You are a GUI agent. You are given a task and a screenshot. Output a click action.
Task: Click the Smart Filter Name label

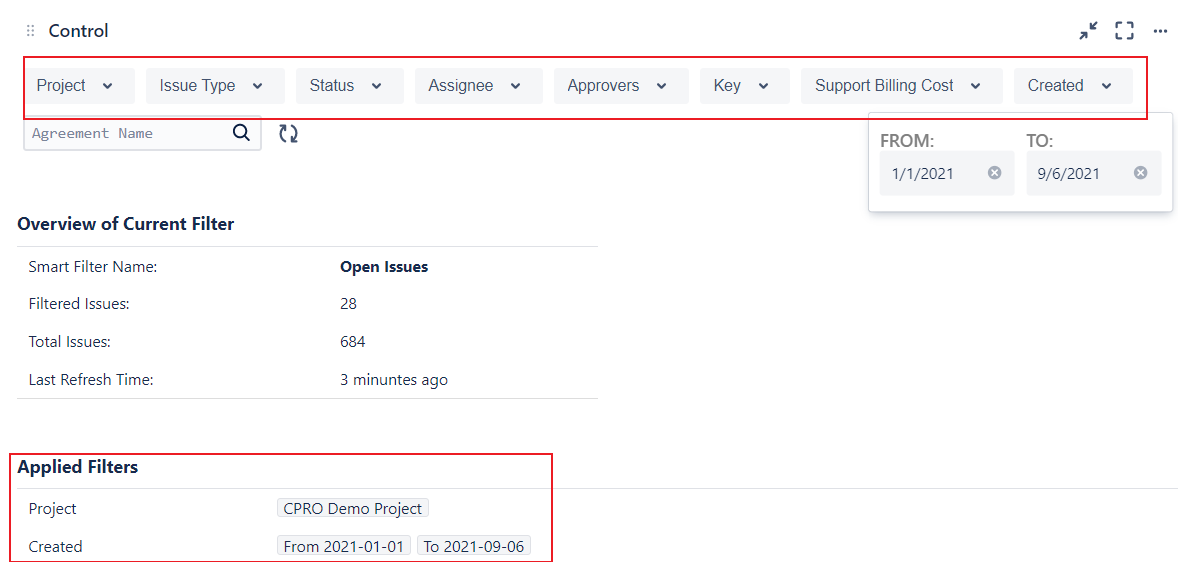click(x=93, y=267)
